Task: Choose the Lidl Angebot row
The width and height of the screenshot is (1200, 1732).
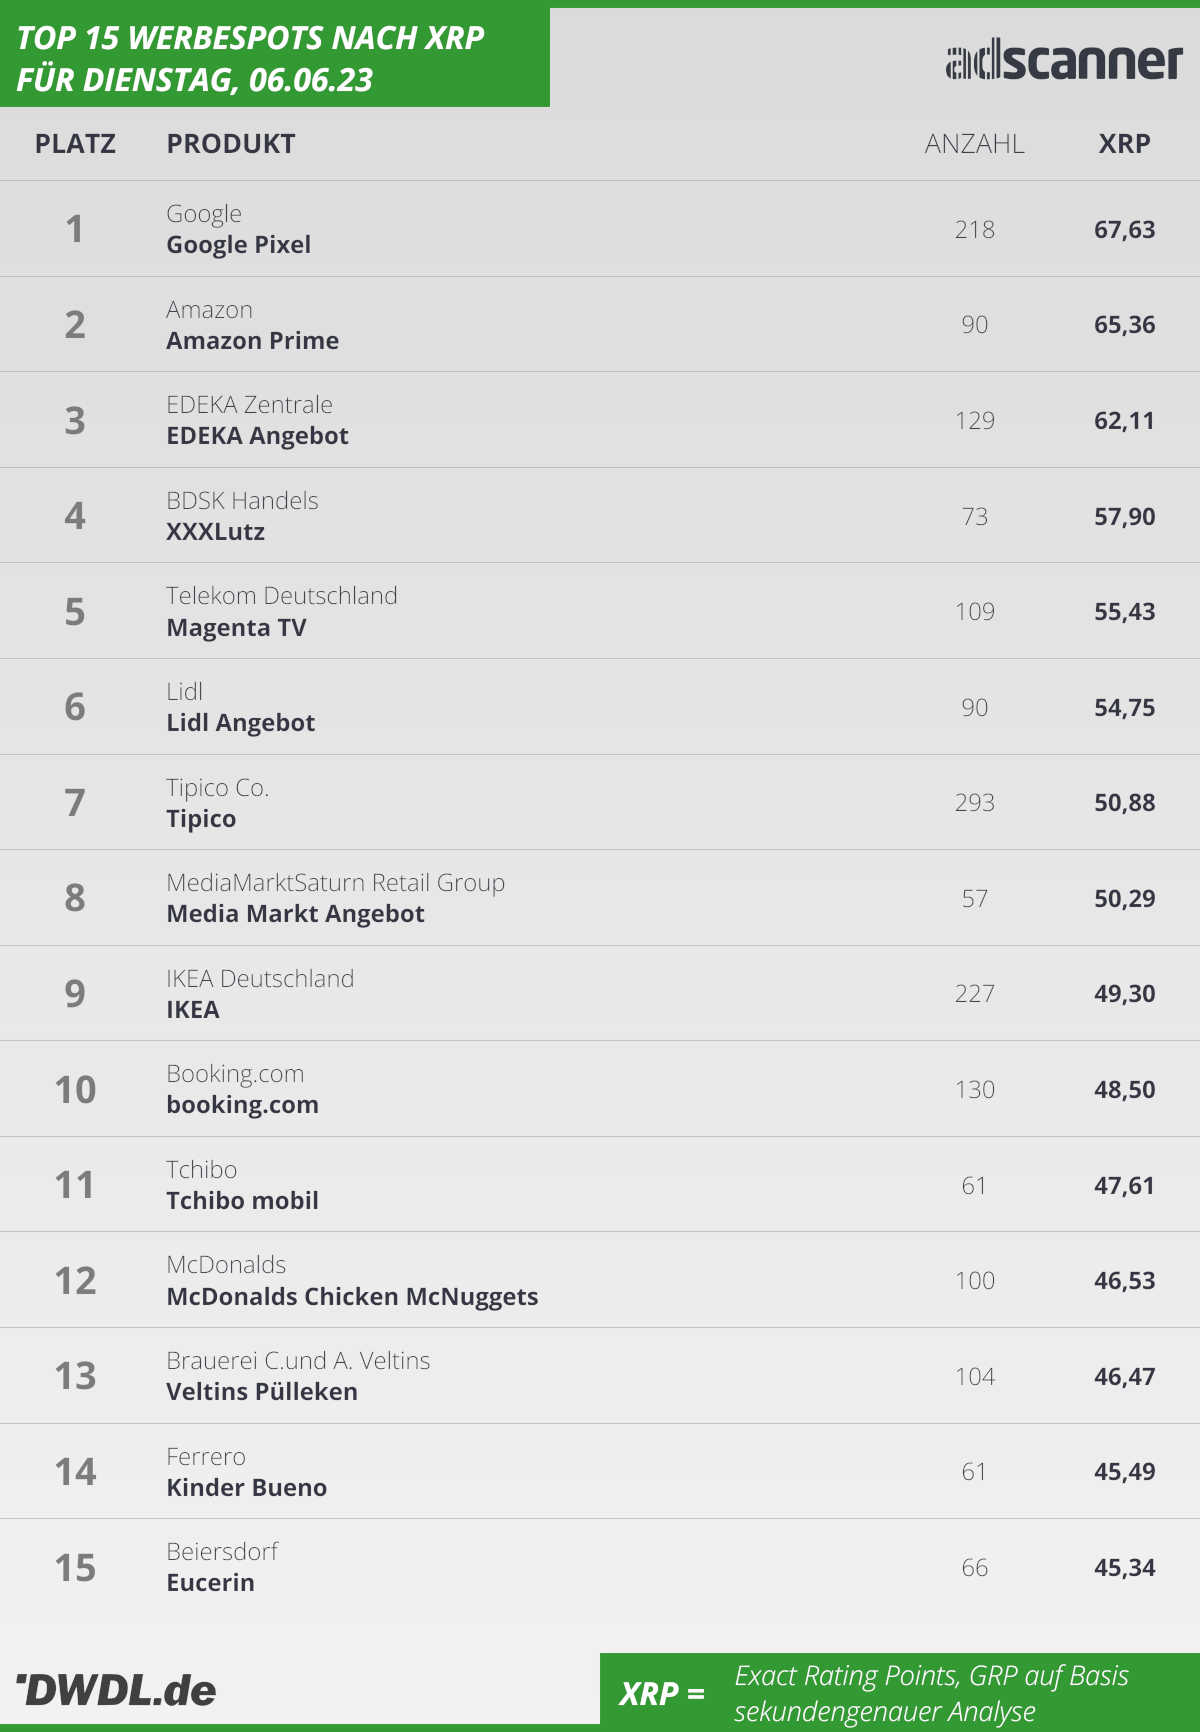Action: tap(600, 707)
